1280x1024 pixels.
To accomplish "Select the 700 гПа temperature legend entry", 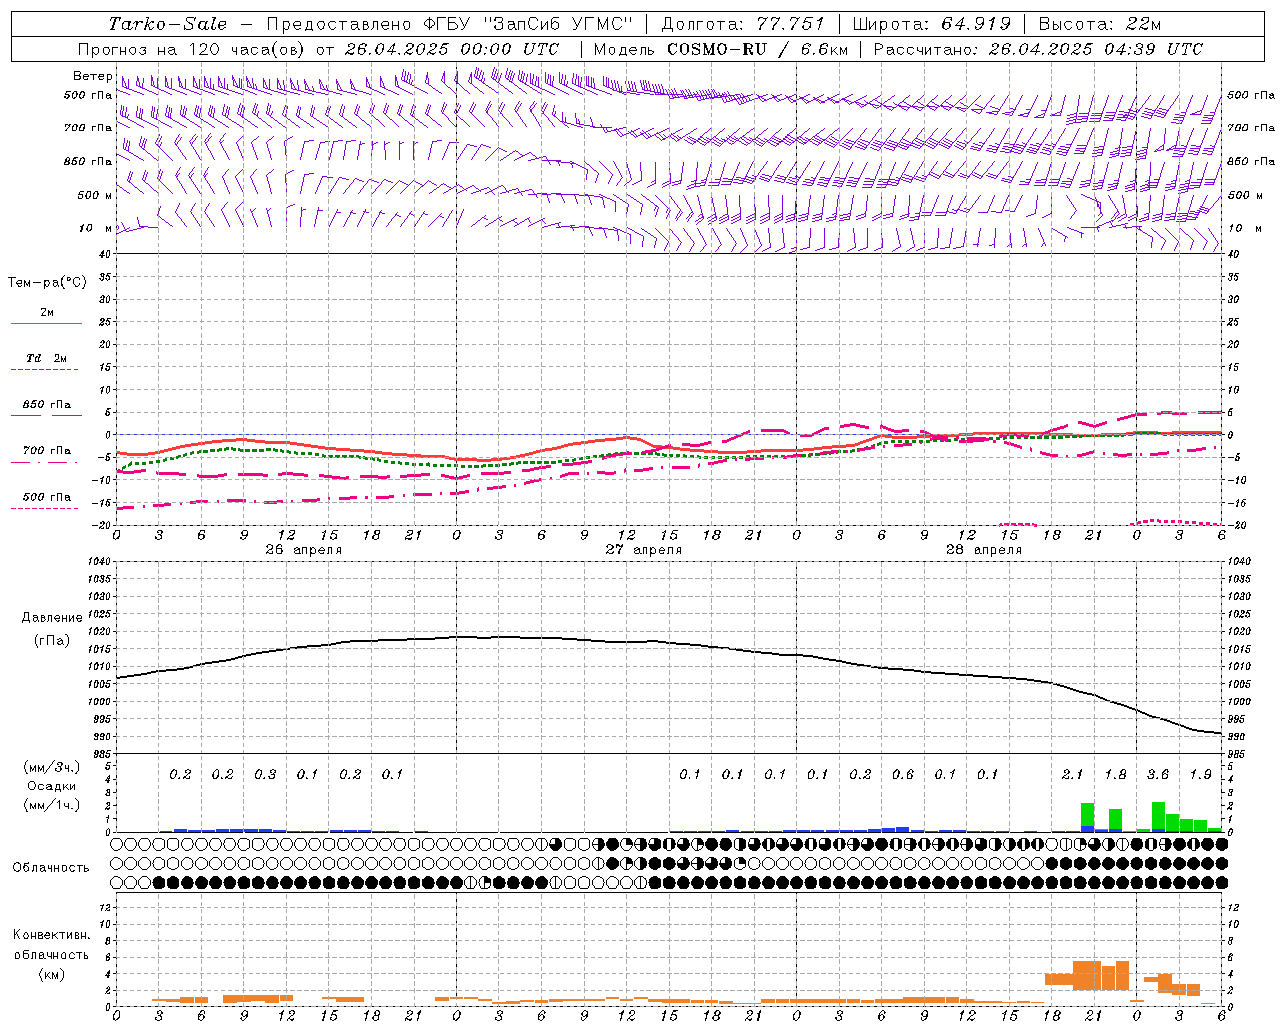I will click(46, 451).
